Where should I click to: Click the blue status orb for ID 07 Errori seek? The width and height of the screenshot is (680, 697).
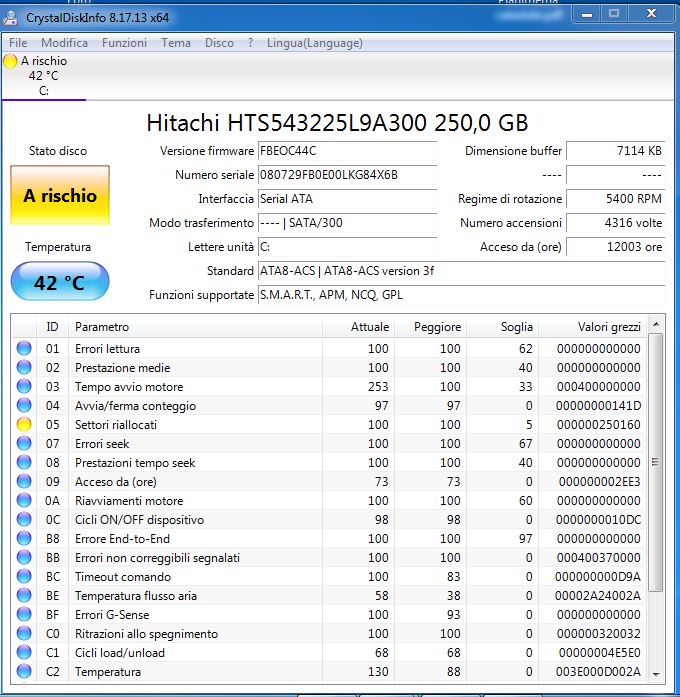click(24, 443)
